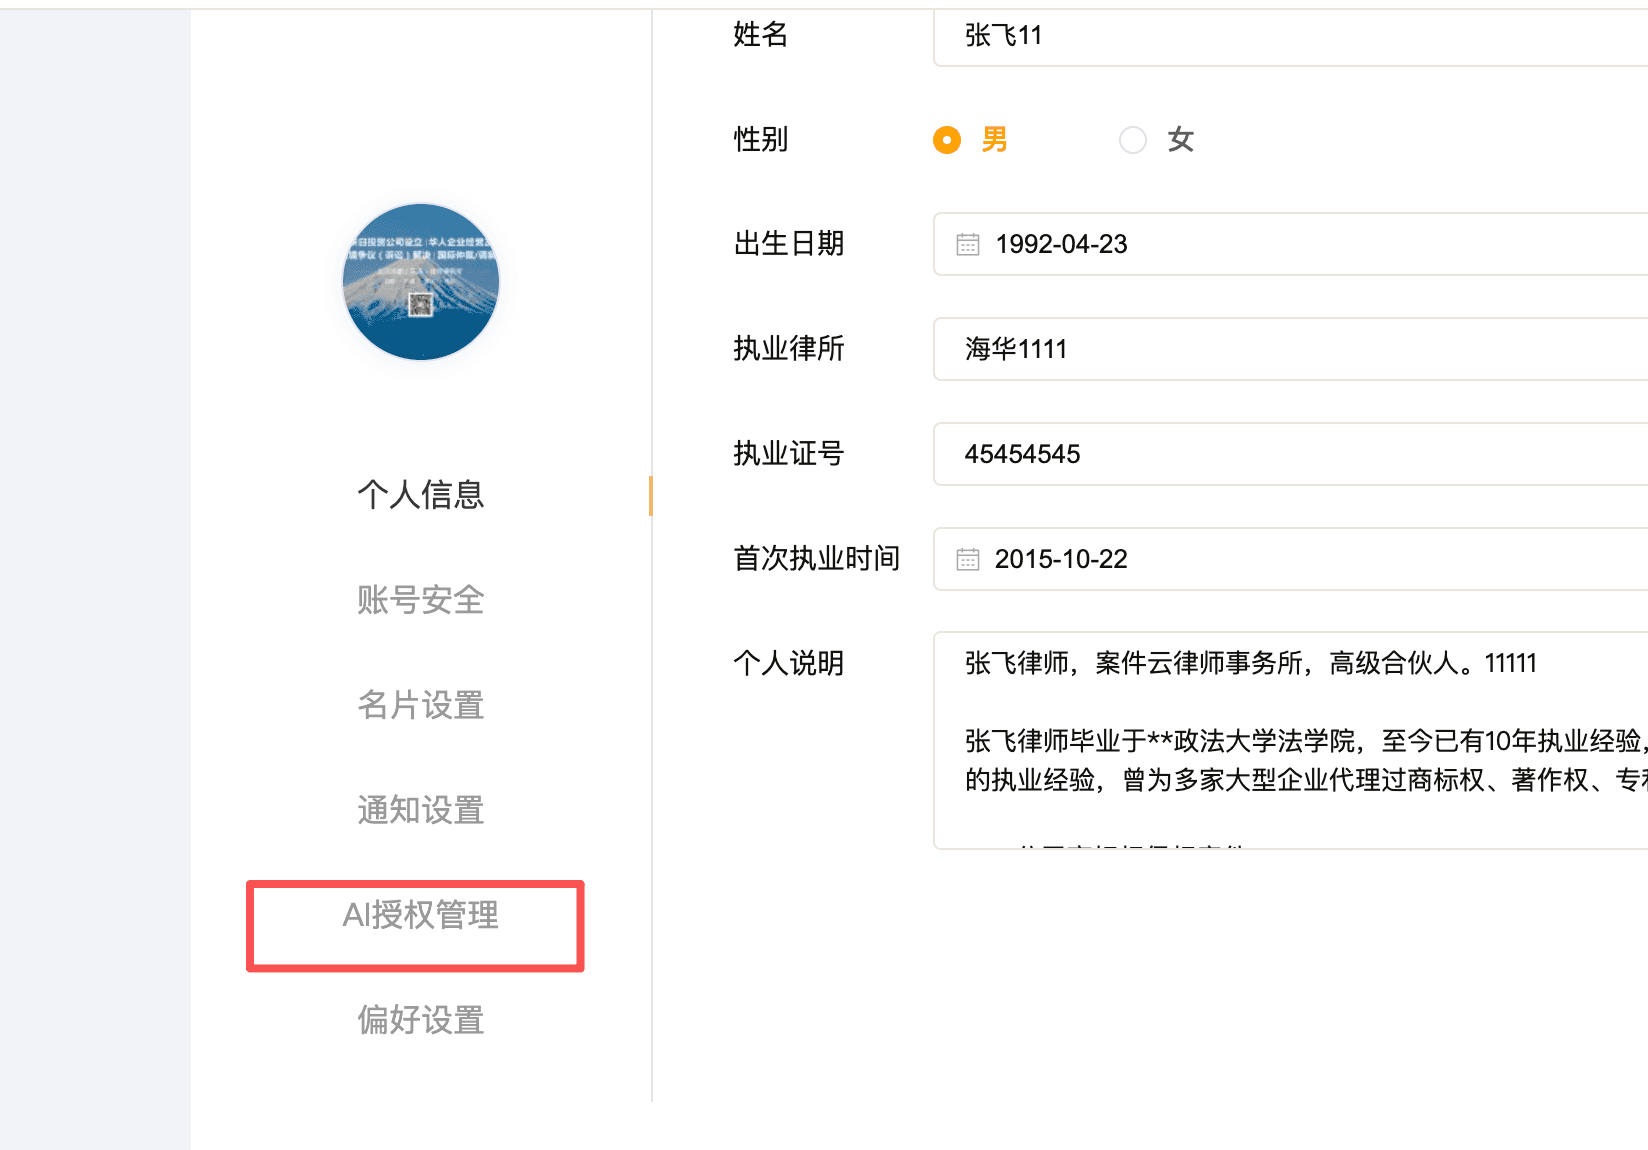Image resolution: width=1648 pixels, height=1150 pixels.
Task: Click the calendar icon in 出生日期 field
Action: point(968,244)
